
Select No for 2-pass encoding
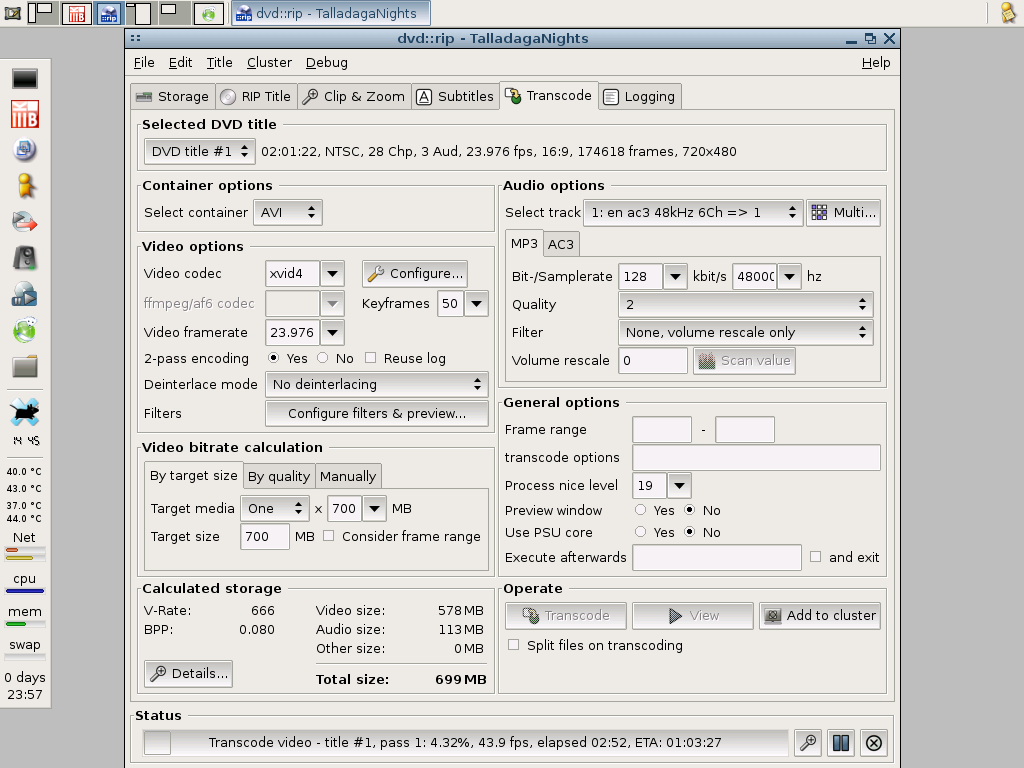pos(323,358)
